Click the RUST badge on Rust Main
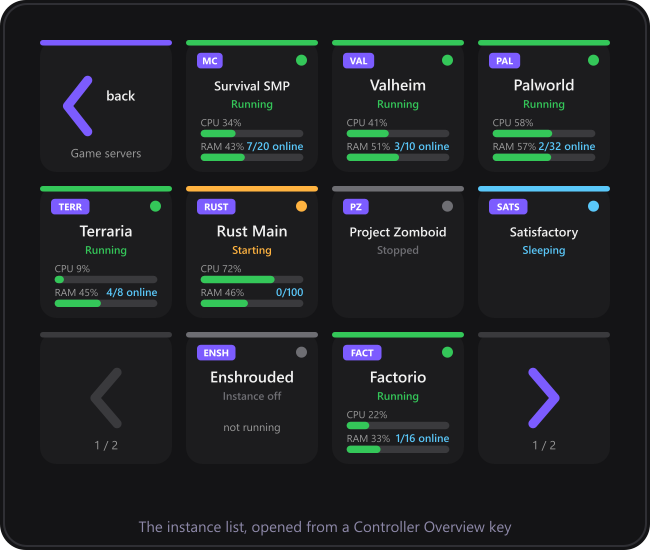The image size is (650, 550). coord(216,207)
